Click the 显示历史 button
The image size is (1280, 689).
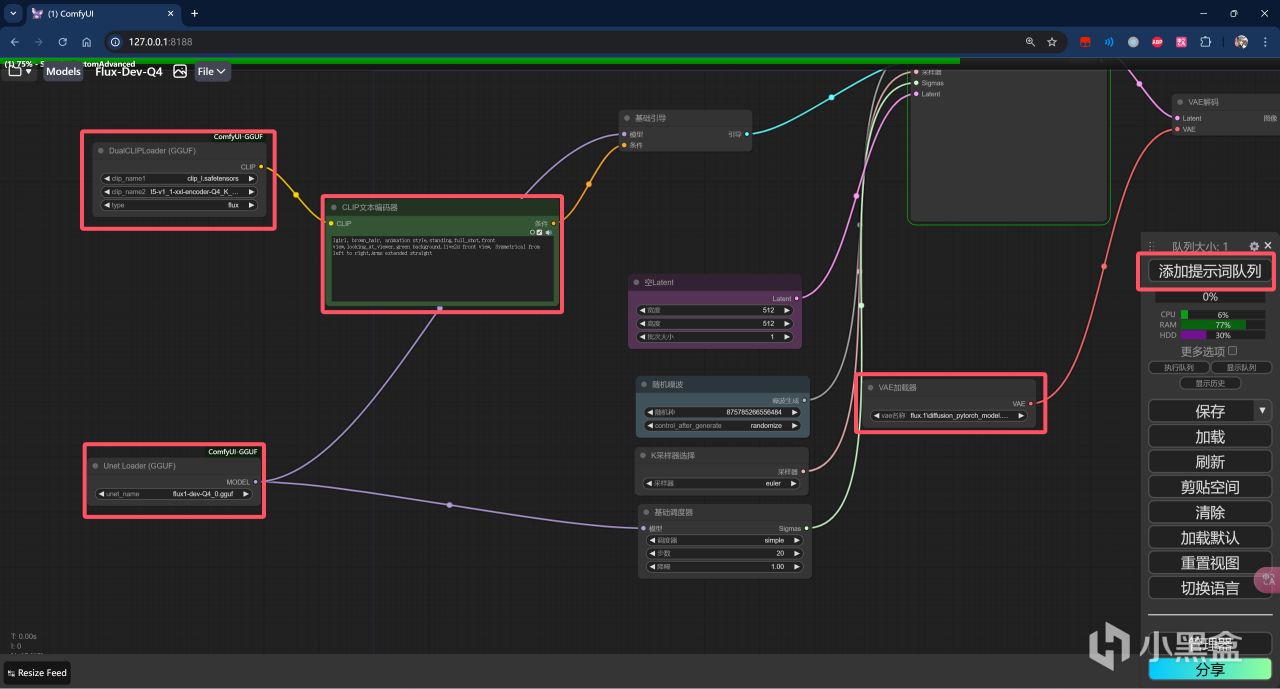(x=1209, y=383)
